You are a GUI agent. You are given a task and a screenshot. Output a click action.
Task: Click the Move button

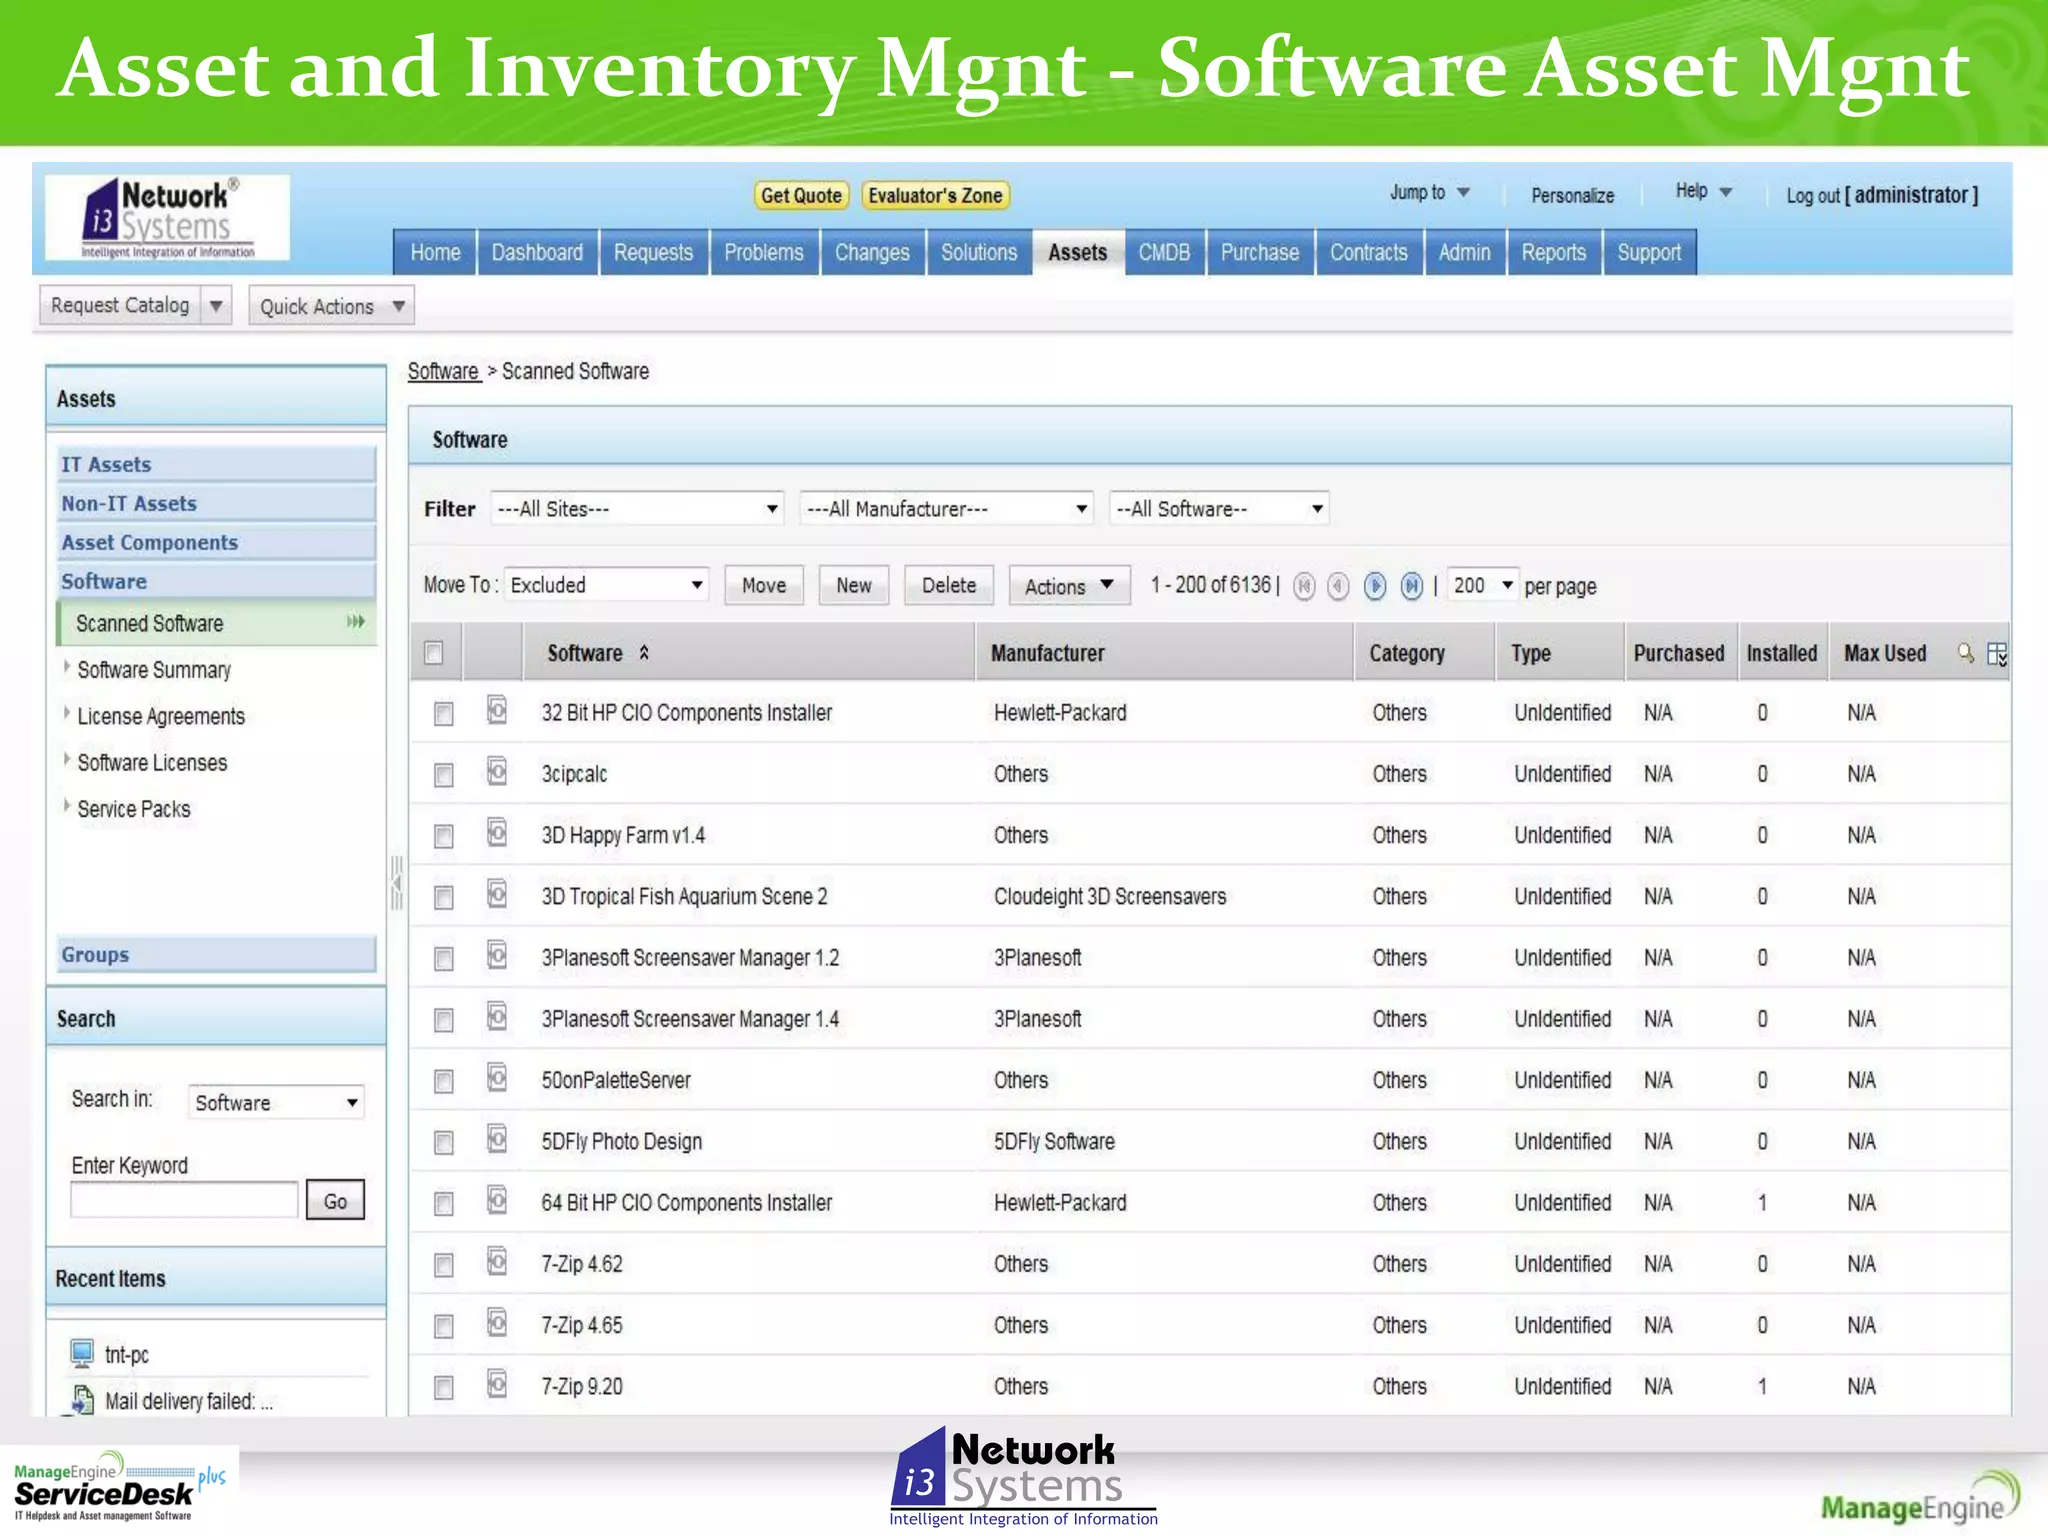coord(764,586)
